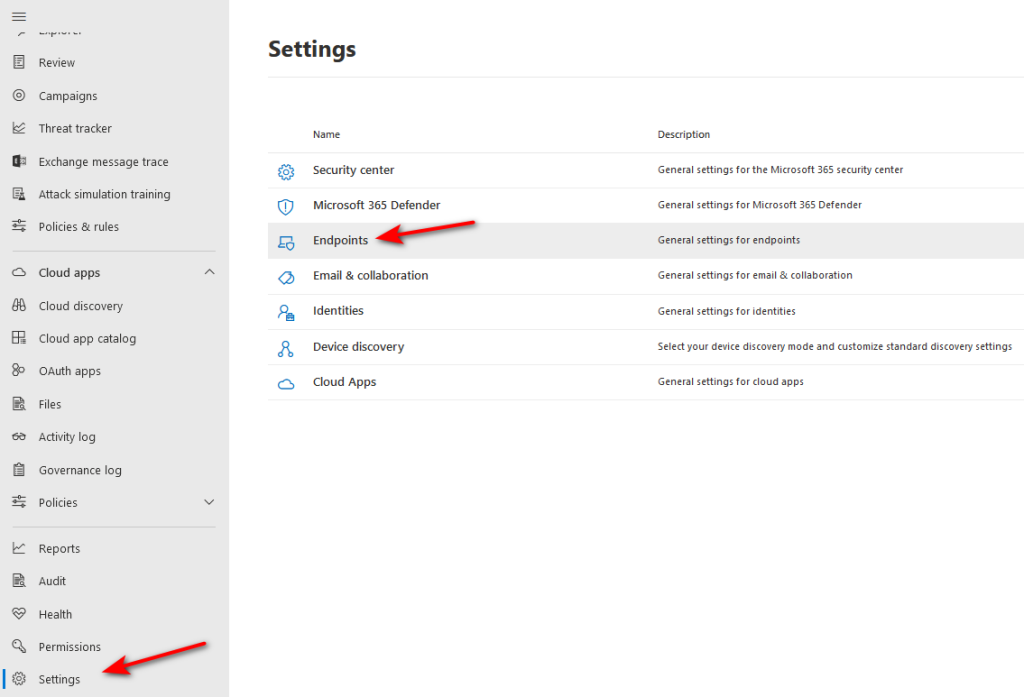
Task: Click the OAuth apps icon
Action: [x=19, y=370]
